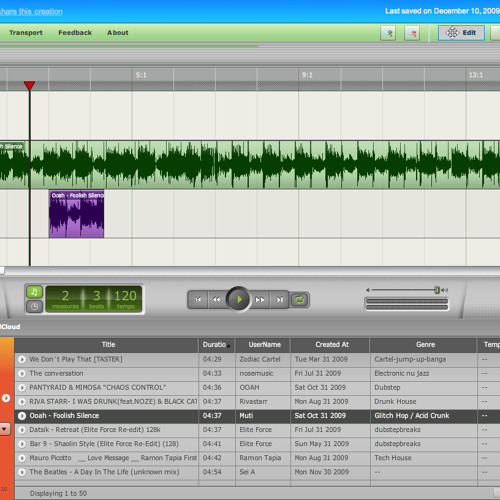Preview 'The conversation' track in list

(x=22, y=374)
